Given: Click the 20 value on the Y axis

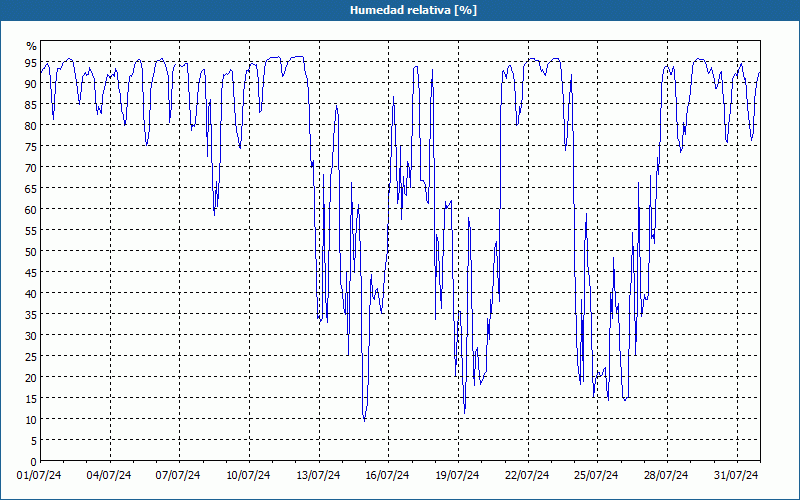Looking at the screenshot, I should click(x=31, y=378).
